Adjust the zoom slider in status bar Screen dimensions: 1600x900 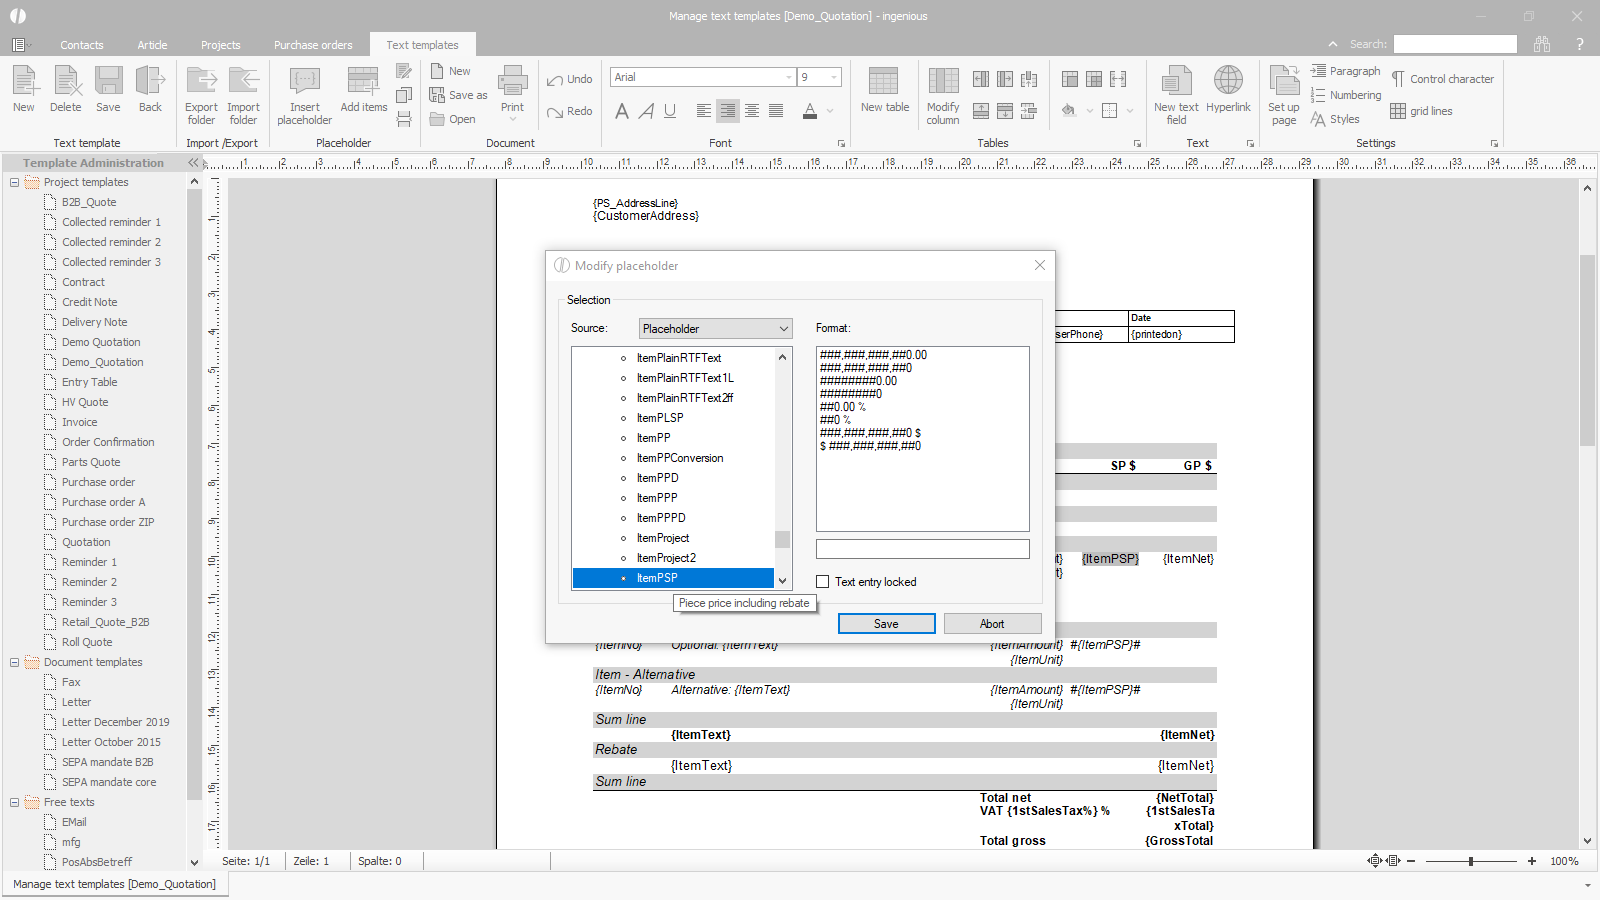point(1471,861)
